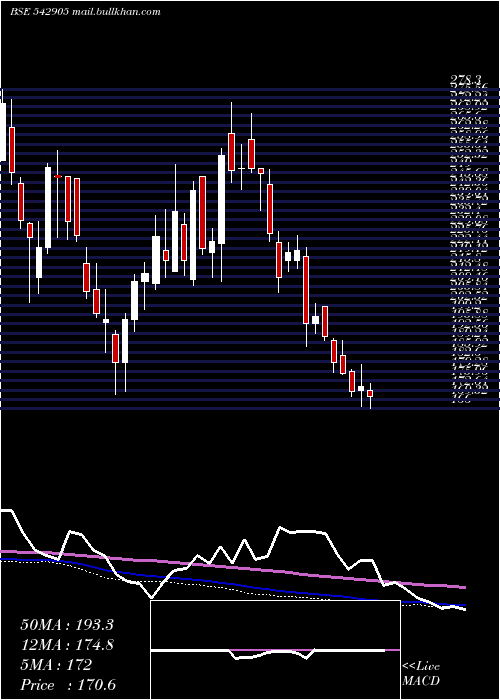Image resolution: width=500 pixels, height=700 pixels.
Task: Click the 'BSE 542905 mail.bullkhan.com' title text
Action: (x=85, y=12)
